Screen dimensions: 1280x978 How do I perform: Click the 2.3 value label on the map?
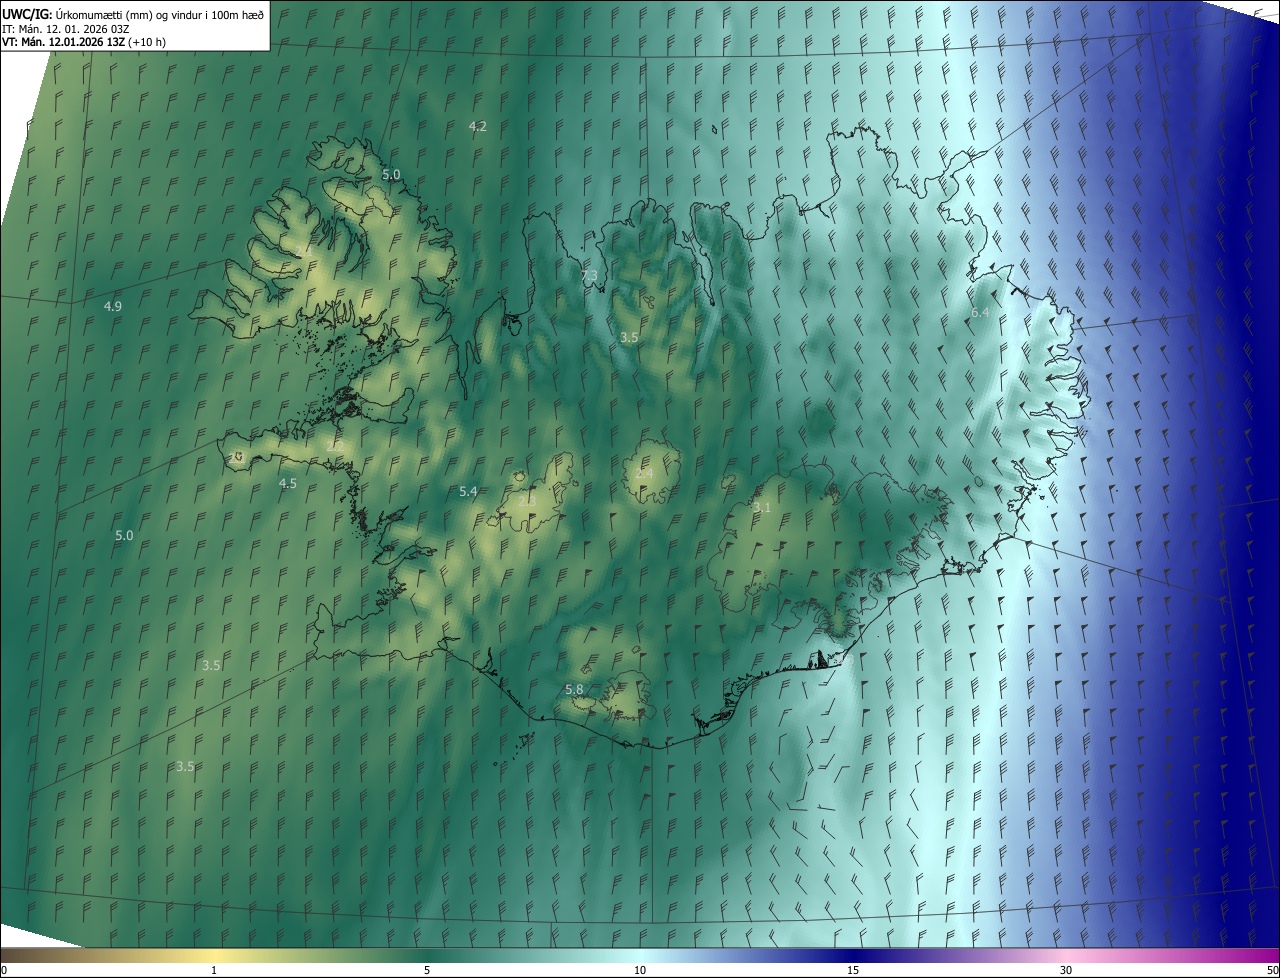pyautogui.click(x=527, y=501)
